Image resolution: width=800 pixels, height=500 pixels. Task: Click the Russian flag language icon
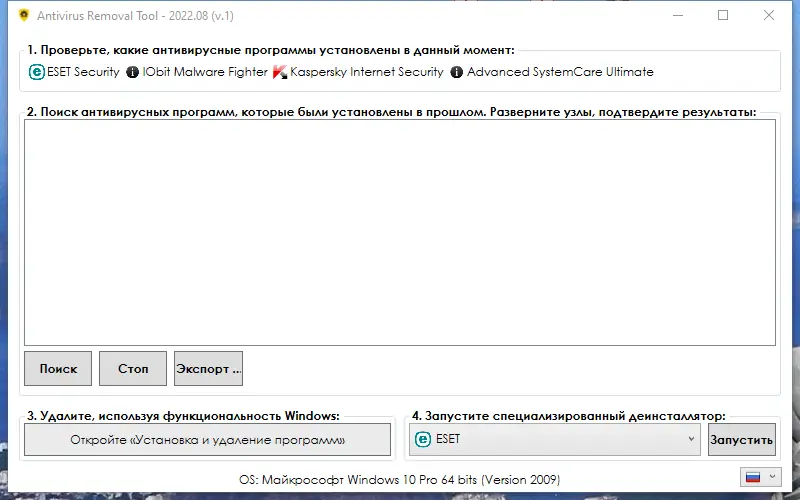point(753,477)
